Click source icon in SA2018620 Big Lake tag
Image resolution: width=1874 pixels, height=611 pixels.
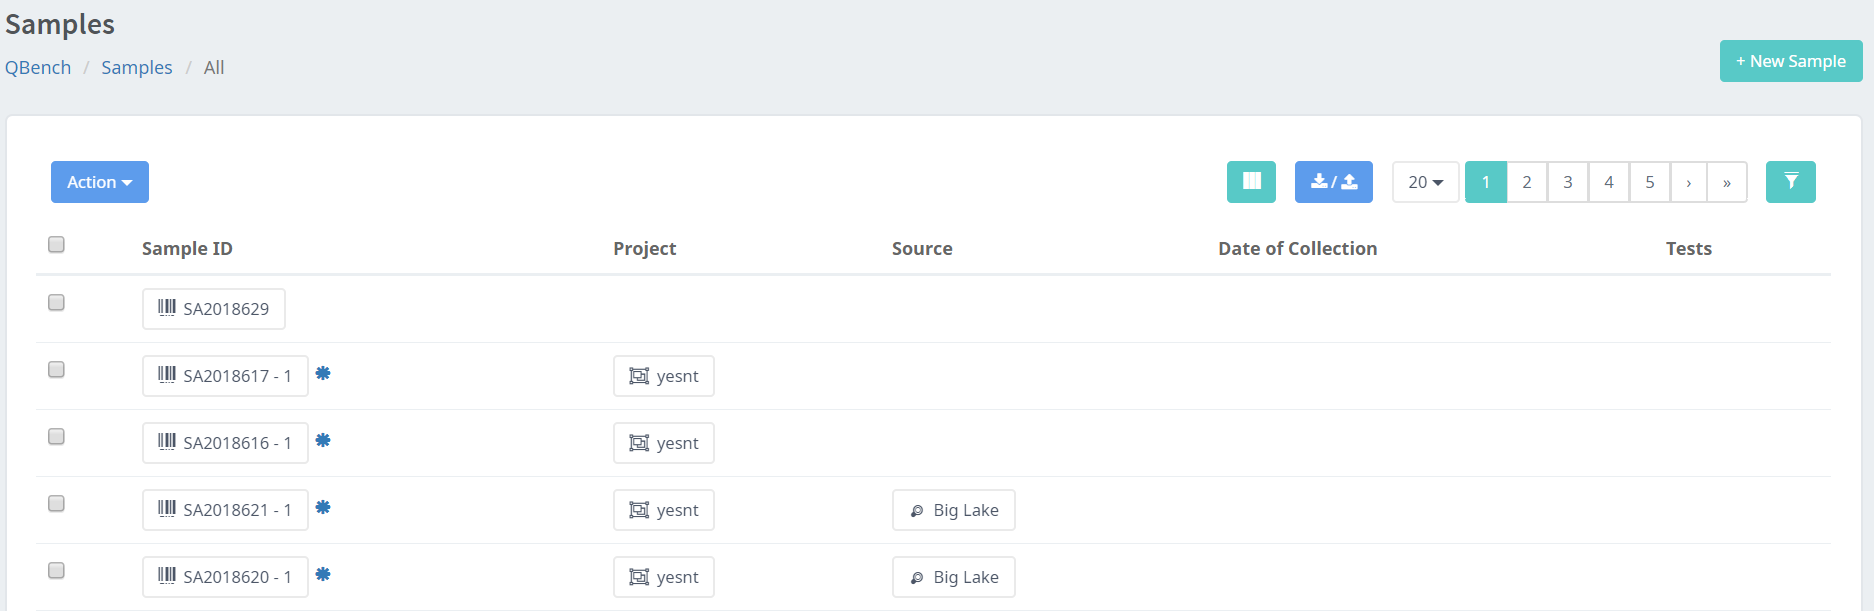tap(917, 578)
